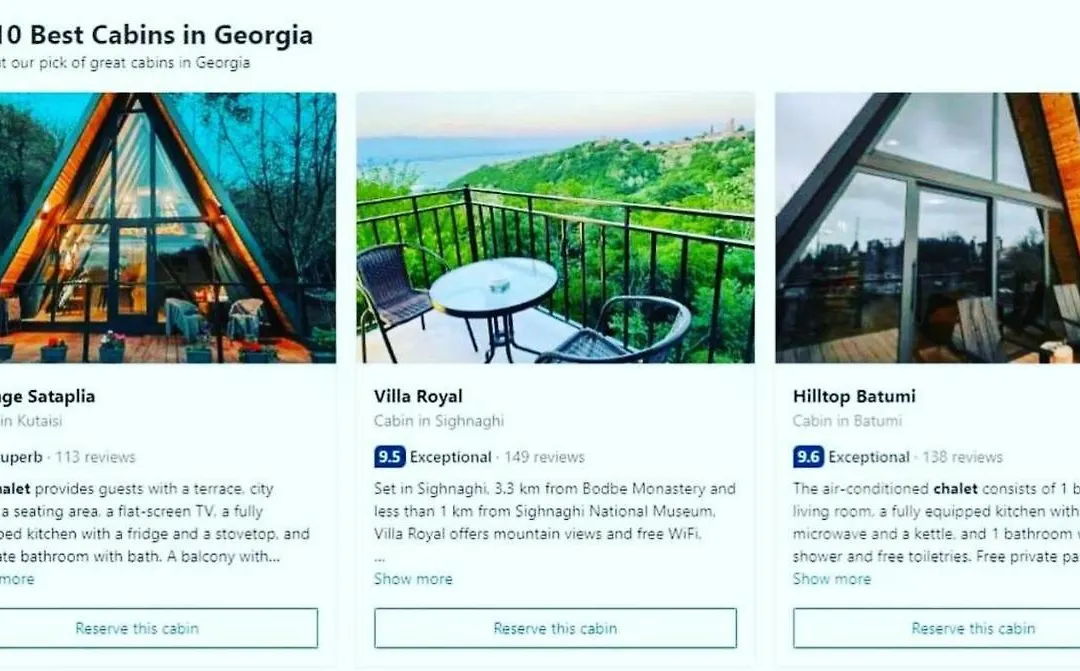Expand the Kutaisi cabin description
Viewport: 1080px width, 671px height.
pos(17,579)
